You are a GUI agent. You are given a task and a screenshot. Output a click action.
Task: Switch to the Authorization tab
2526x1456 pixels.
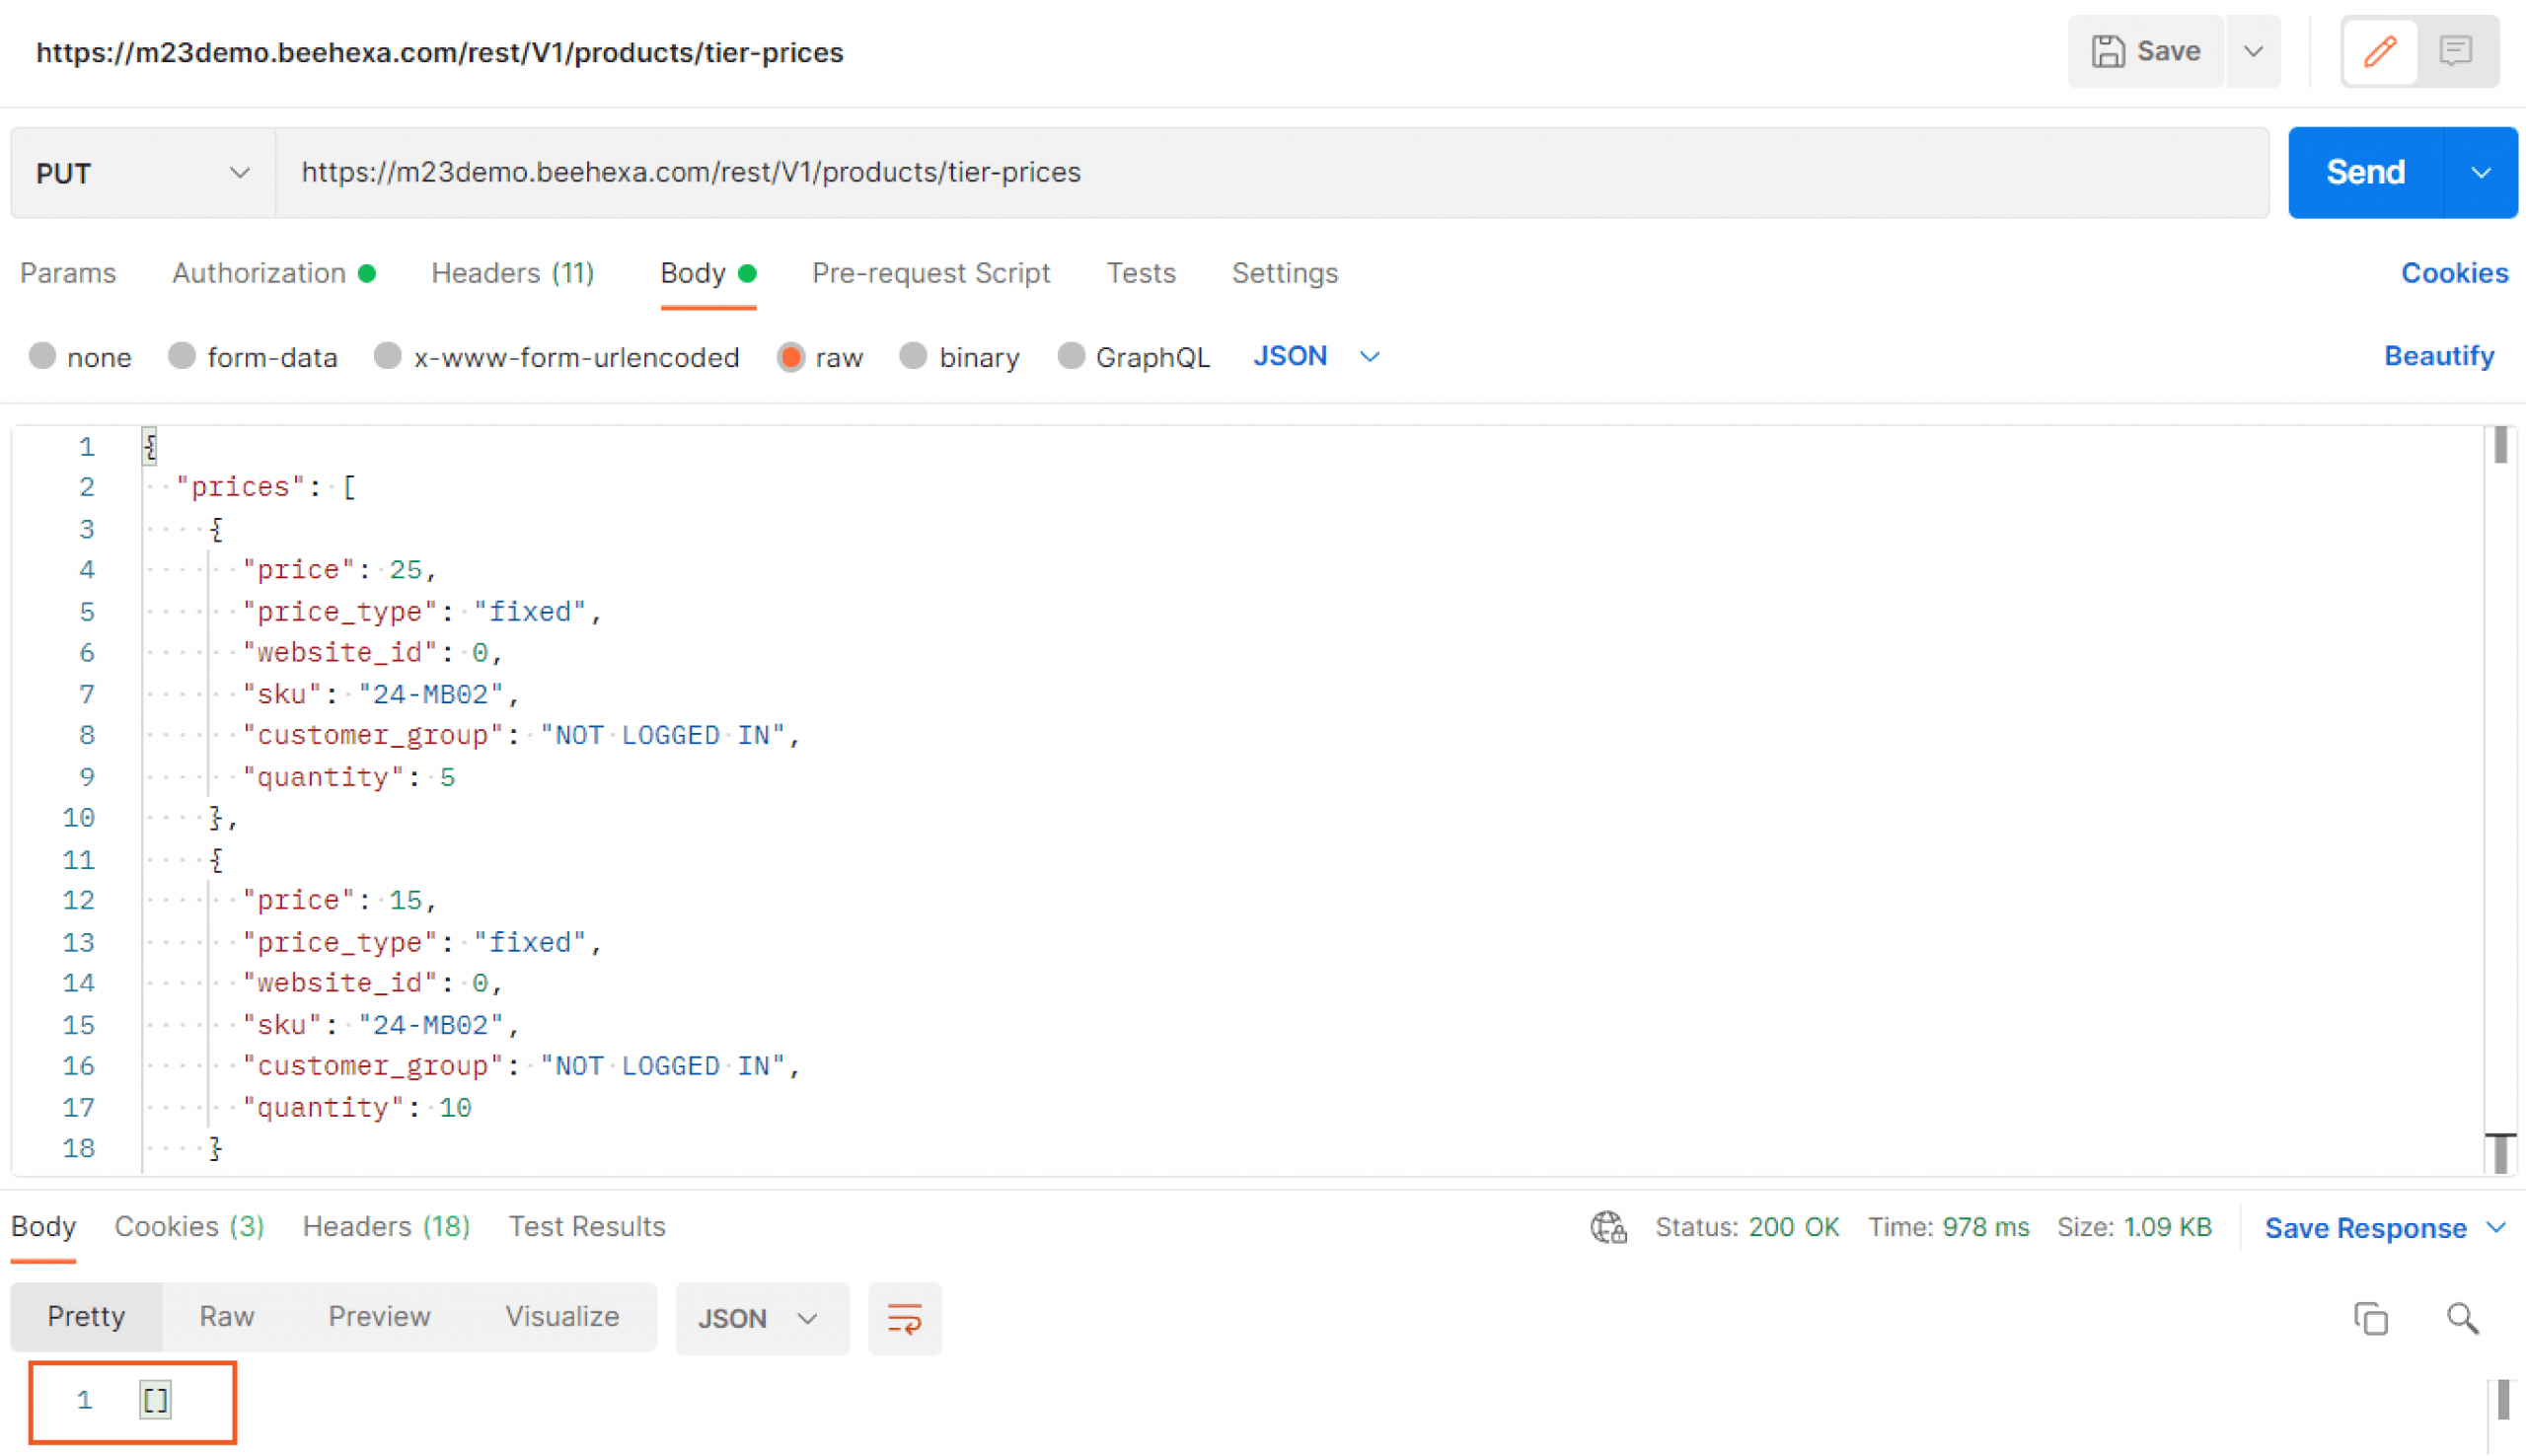point(260,272)
